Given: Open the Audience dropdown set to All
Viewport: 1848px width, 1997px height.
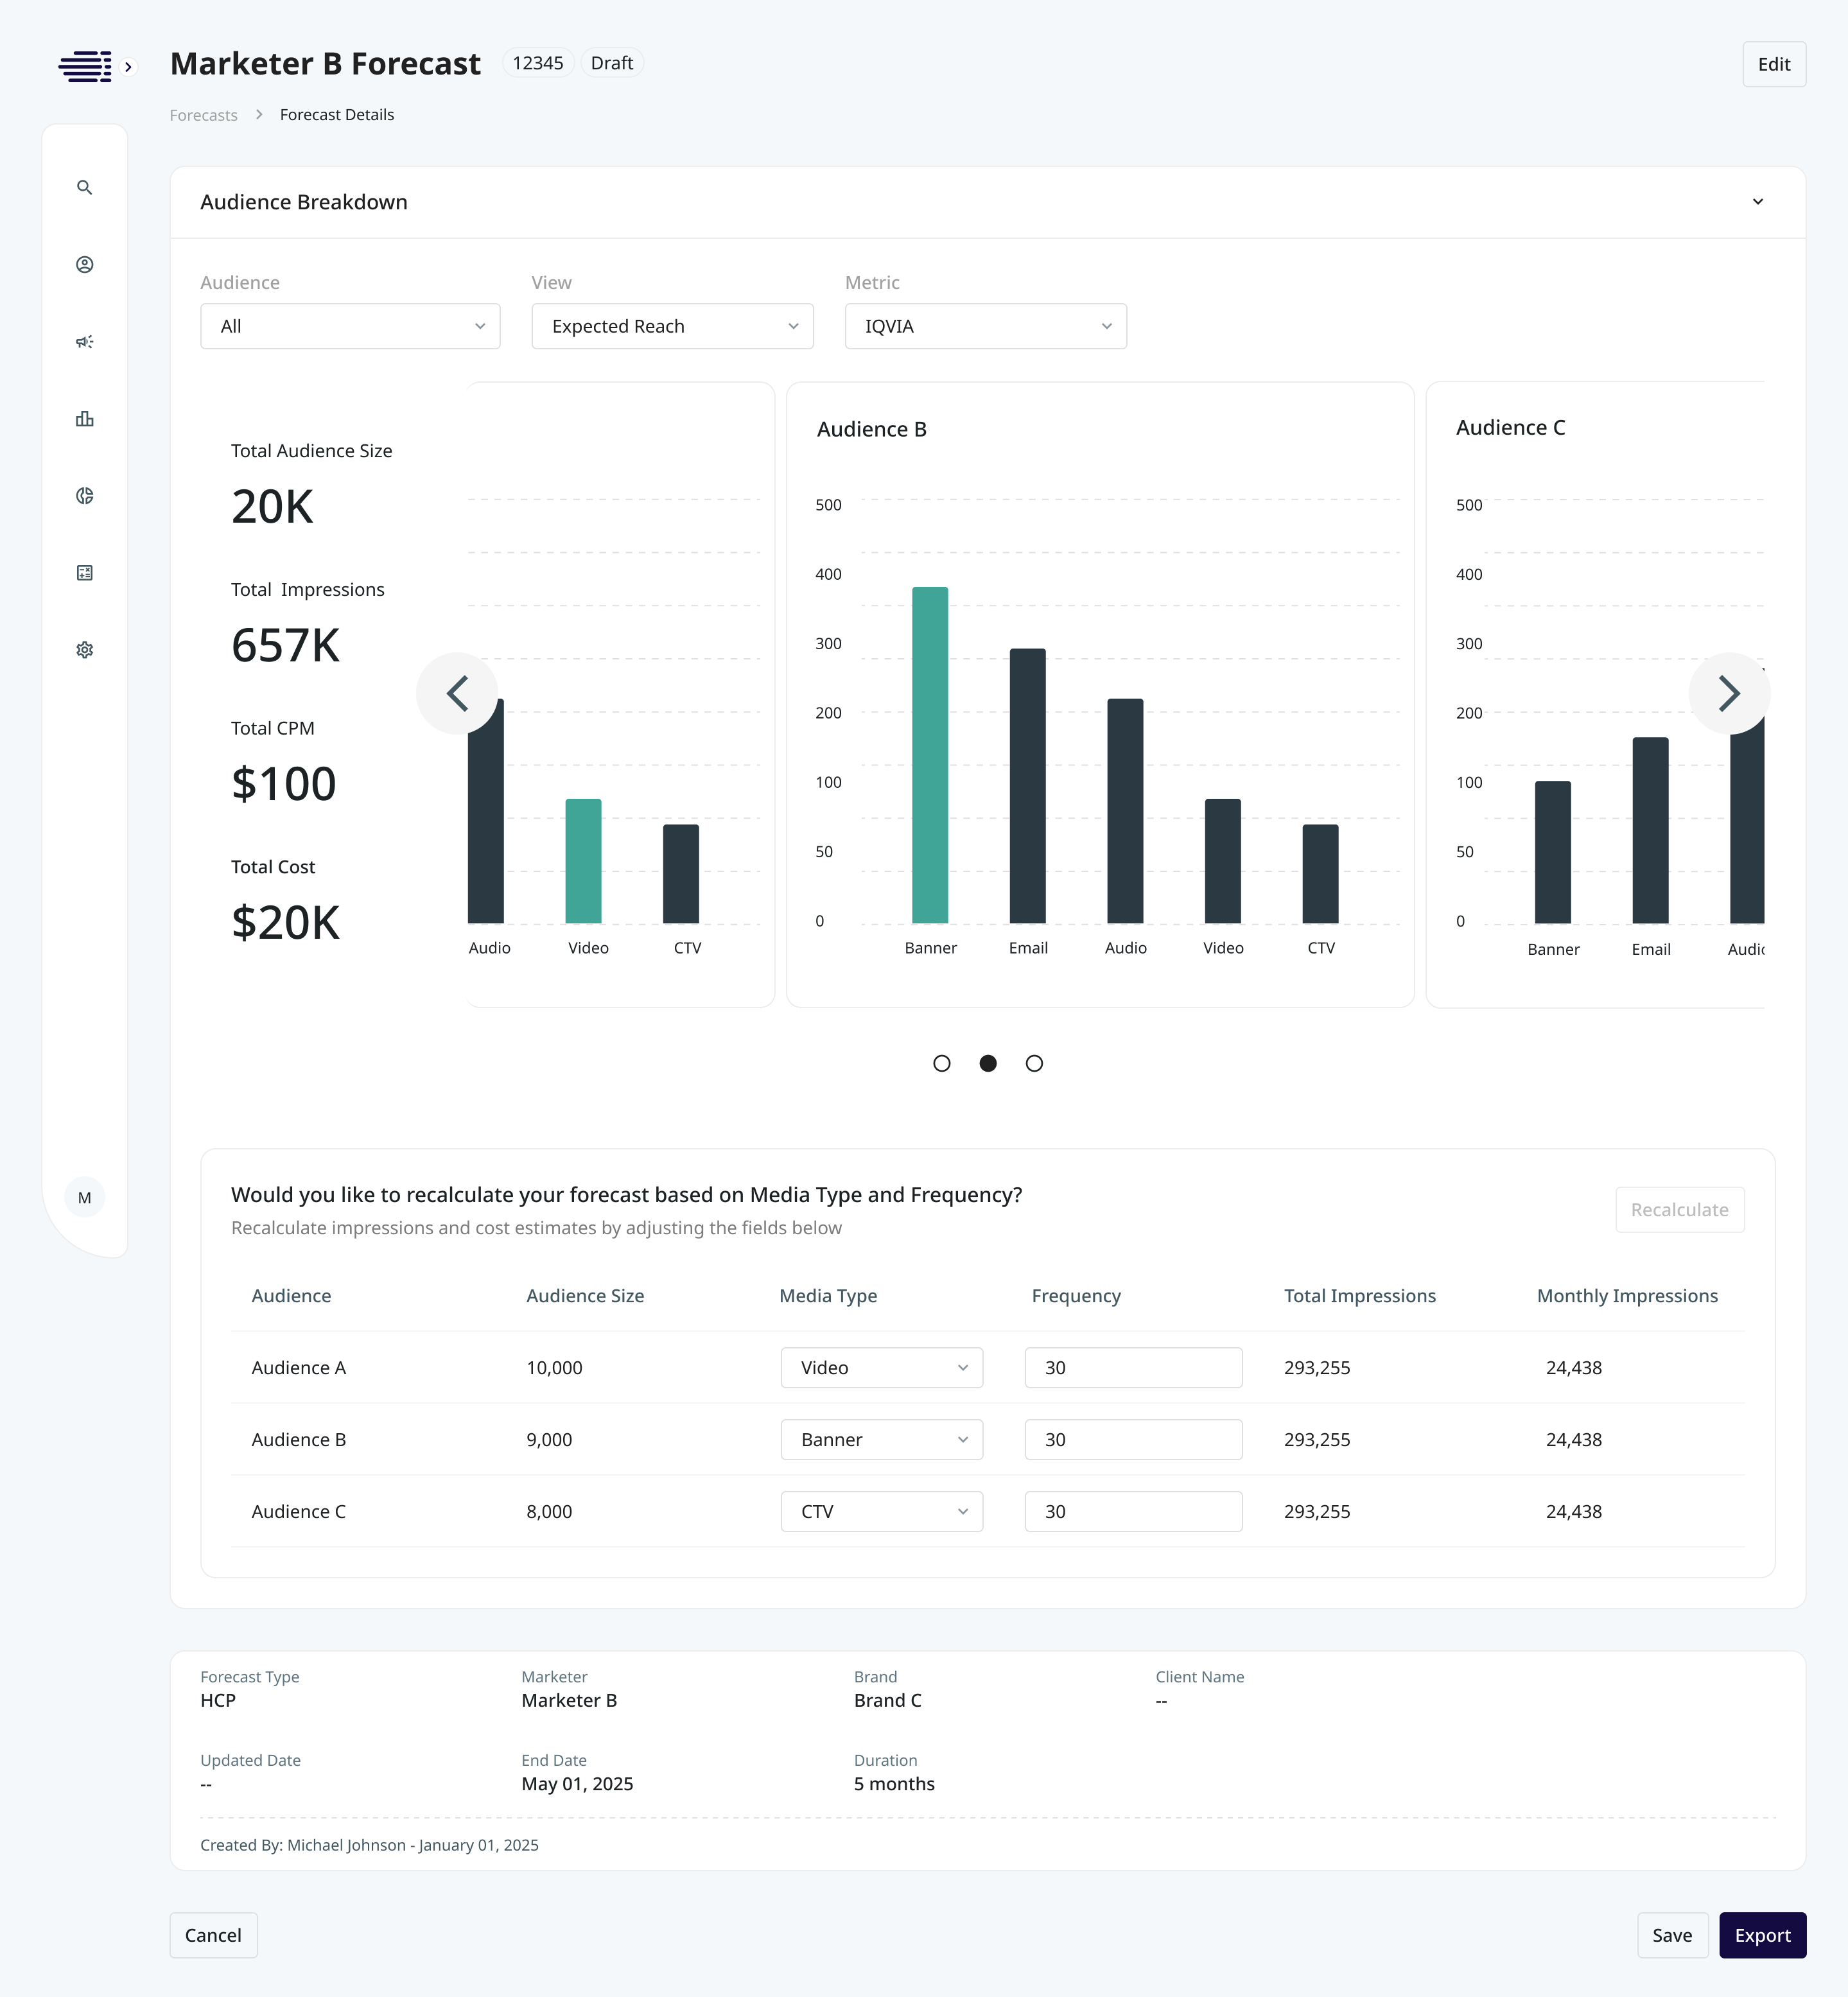Looking at the screenshot, I should (x=350, y=326).
